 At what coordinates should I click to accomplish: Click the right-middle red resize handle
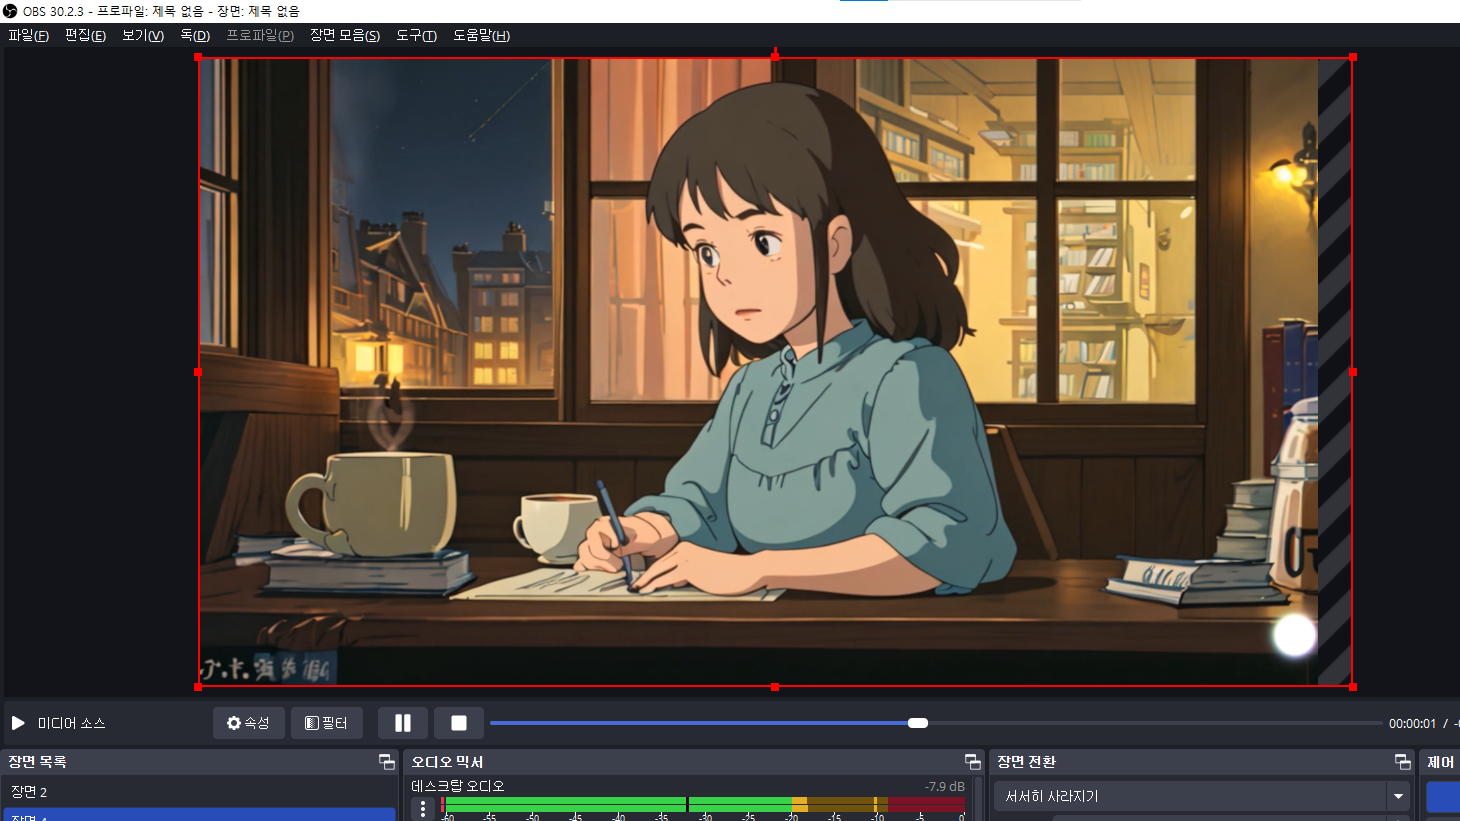[x=1353, y=372]
